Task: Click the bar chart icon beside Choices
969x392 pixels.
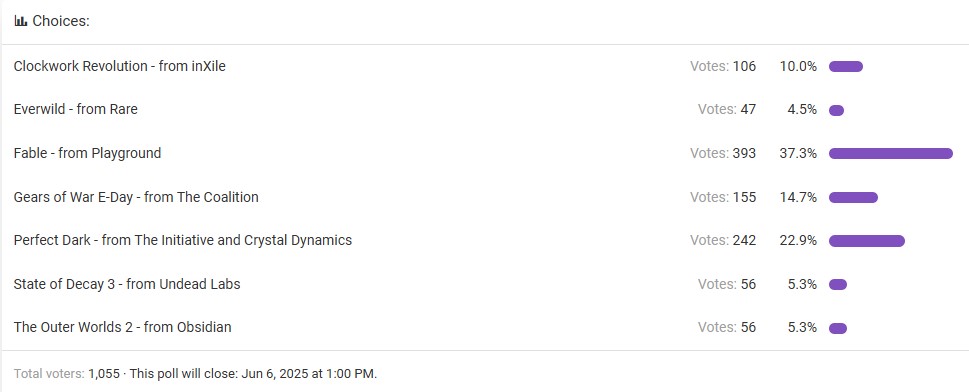Action: [20, 21]
